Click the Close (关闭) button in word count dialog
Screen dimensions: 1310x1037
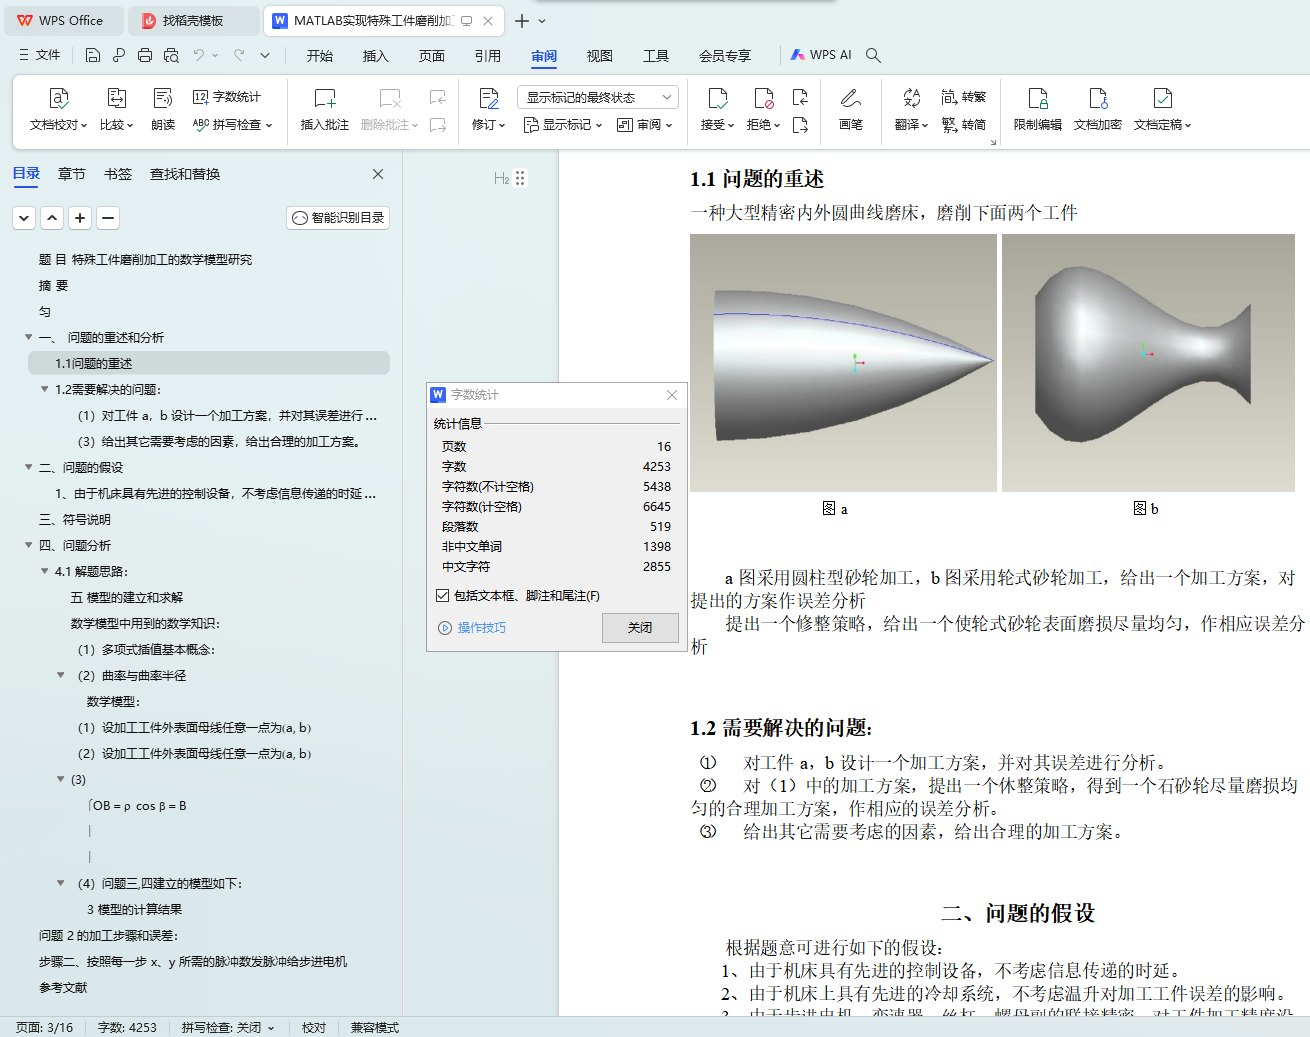click(x=640, y=628)
